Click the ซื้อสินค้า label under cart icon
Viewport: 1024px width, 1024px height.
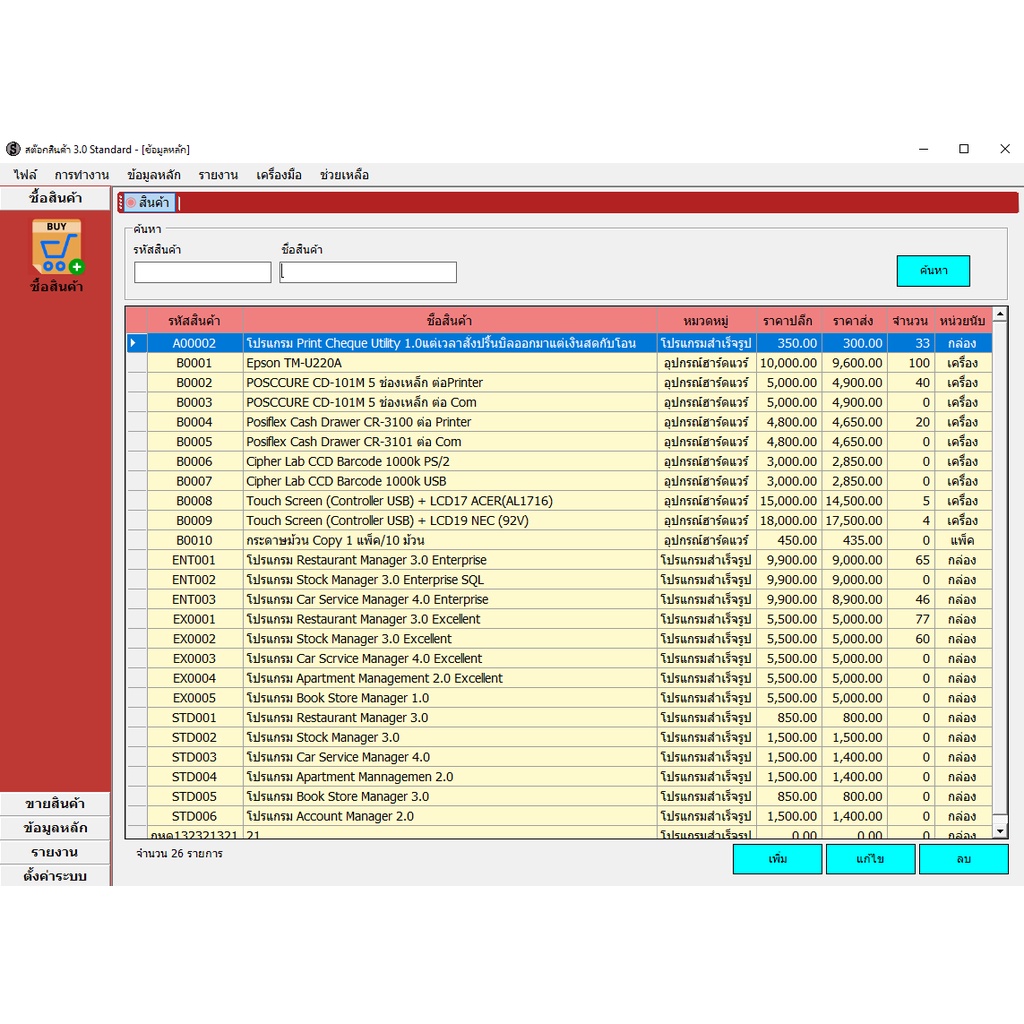coord(56,287)
